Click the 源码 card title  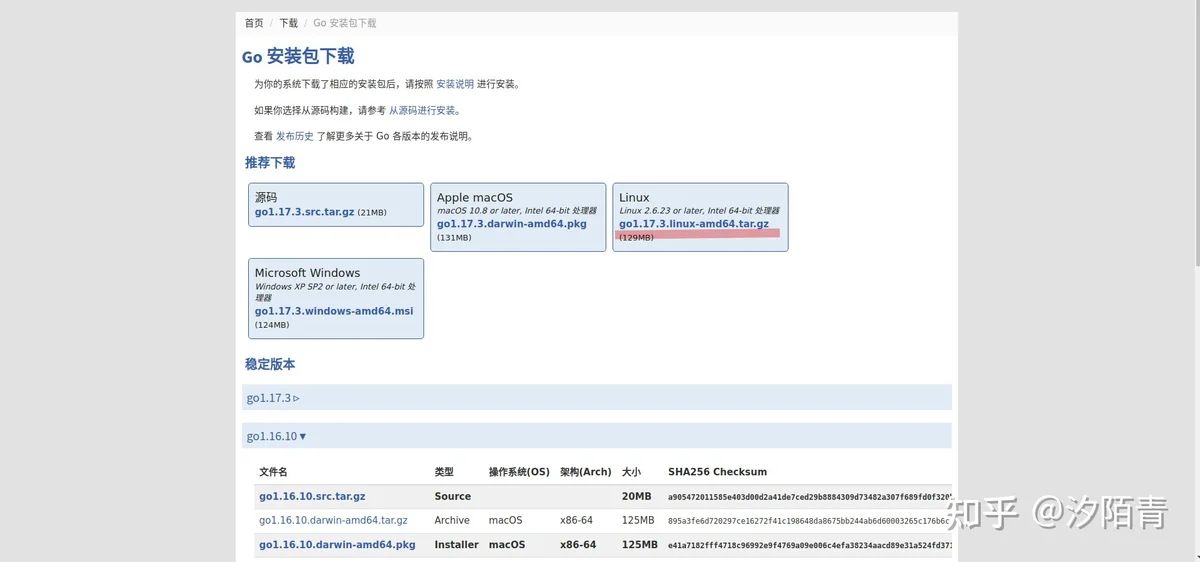(x=266, y=197)
